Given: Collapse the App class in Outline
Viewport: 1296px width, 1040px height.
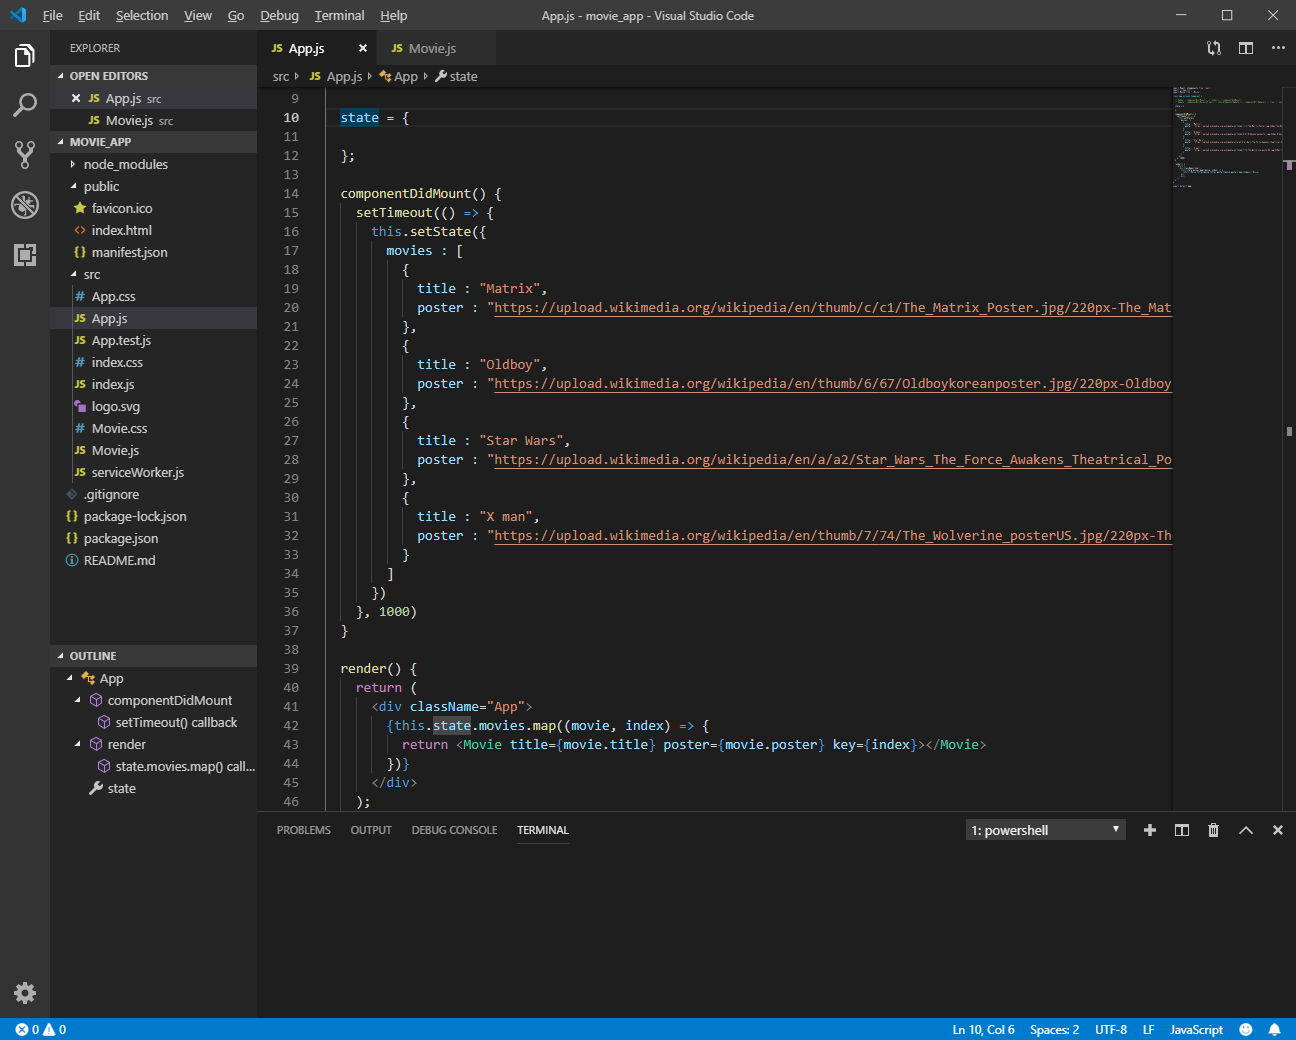Looking at the screenshot, I should coord(70,678).
